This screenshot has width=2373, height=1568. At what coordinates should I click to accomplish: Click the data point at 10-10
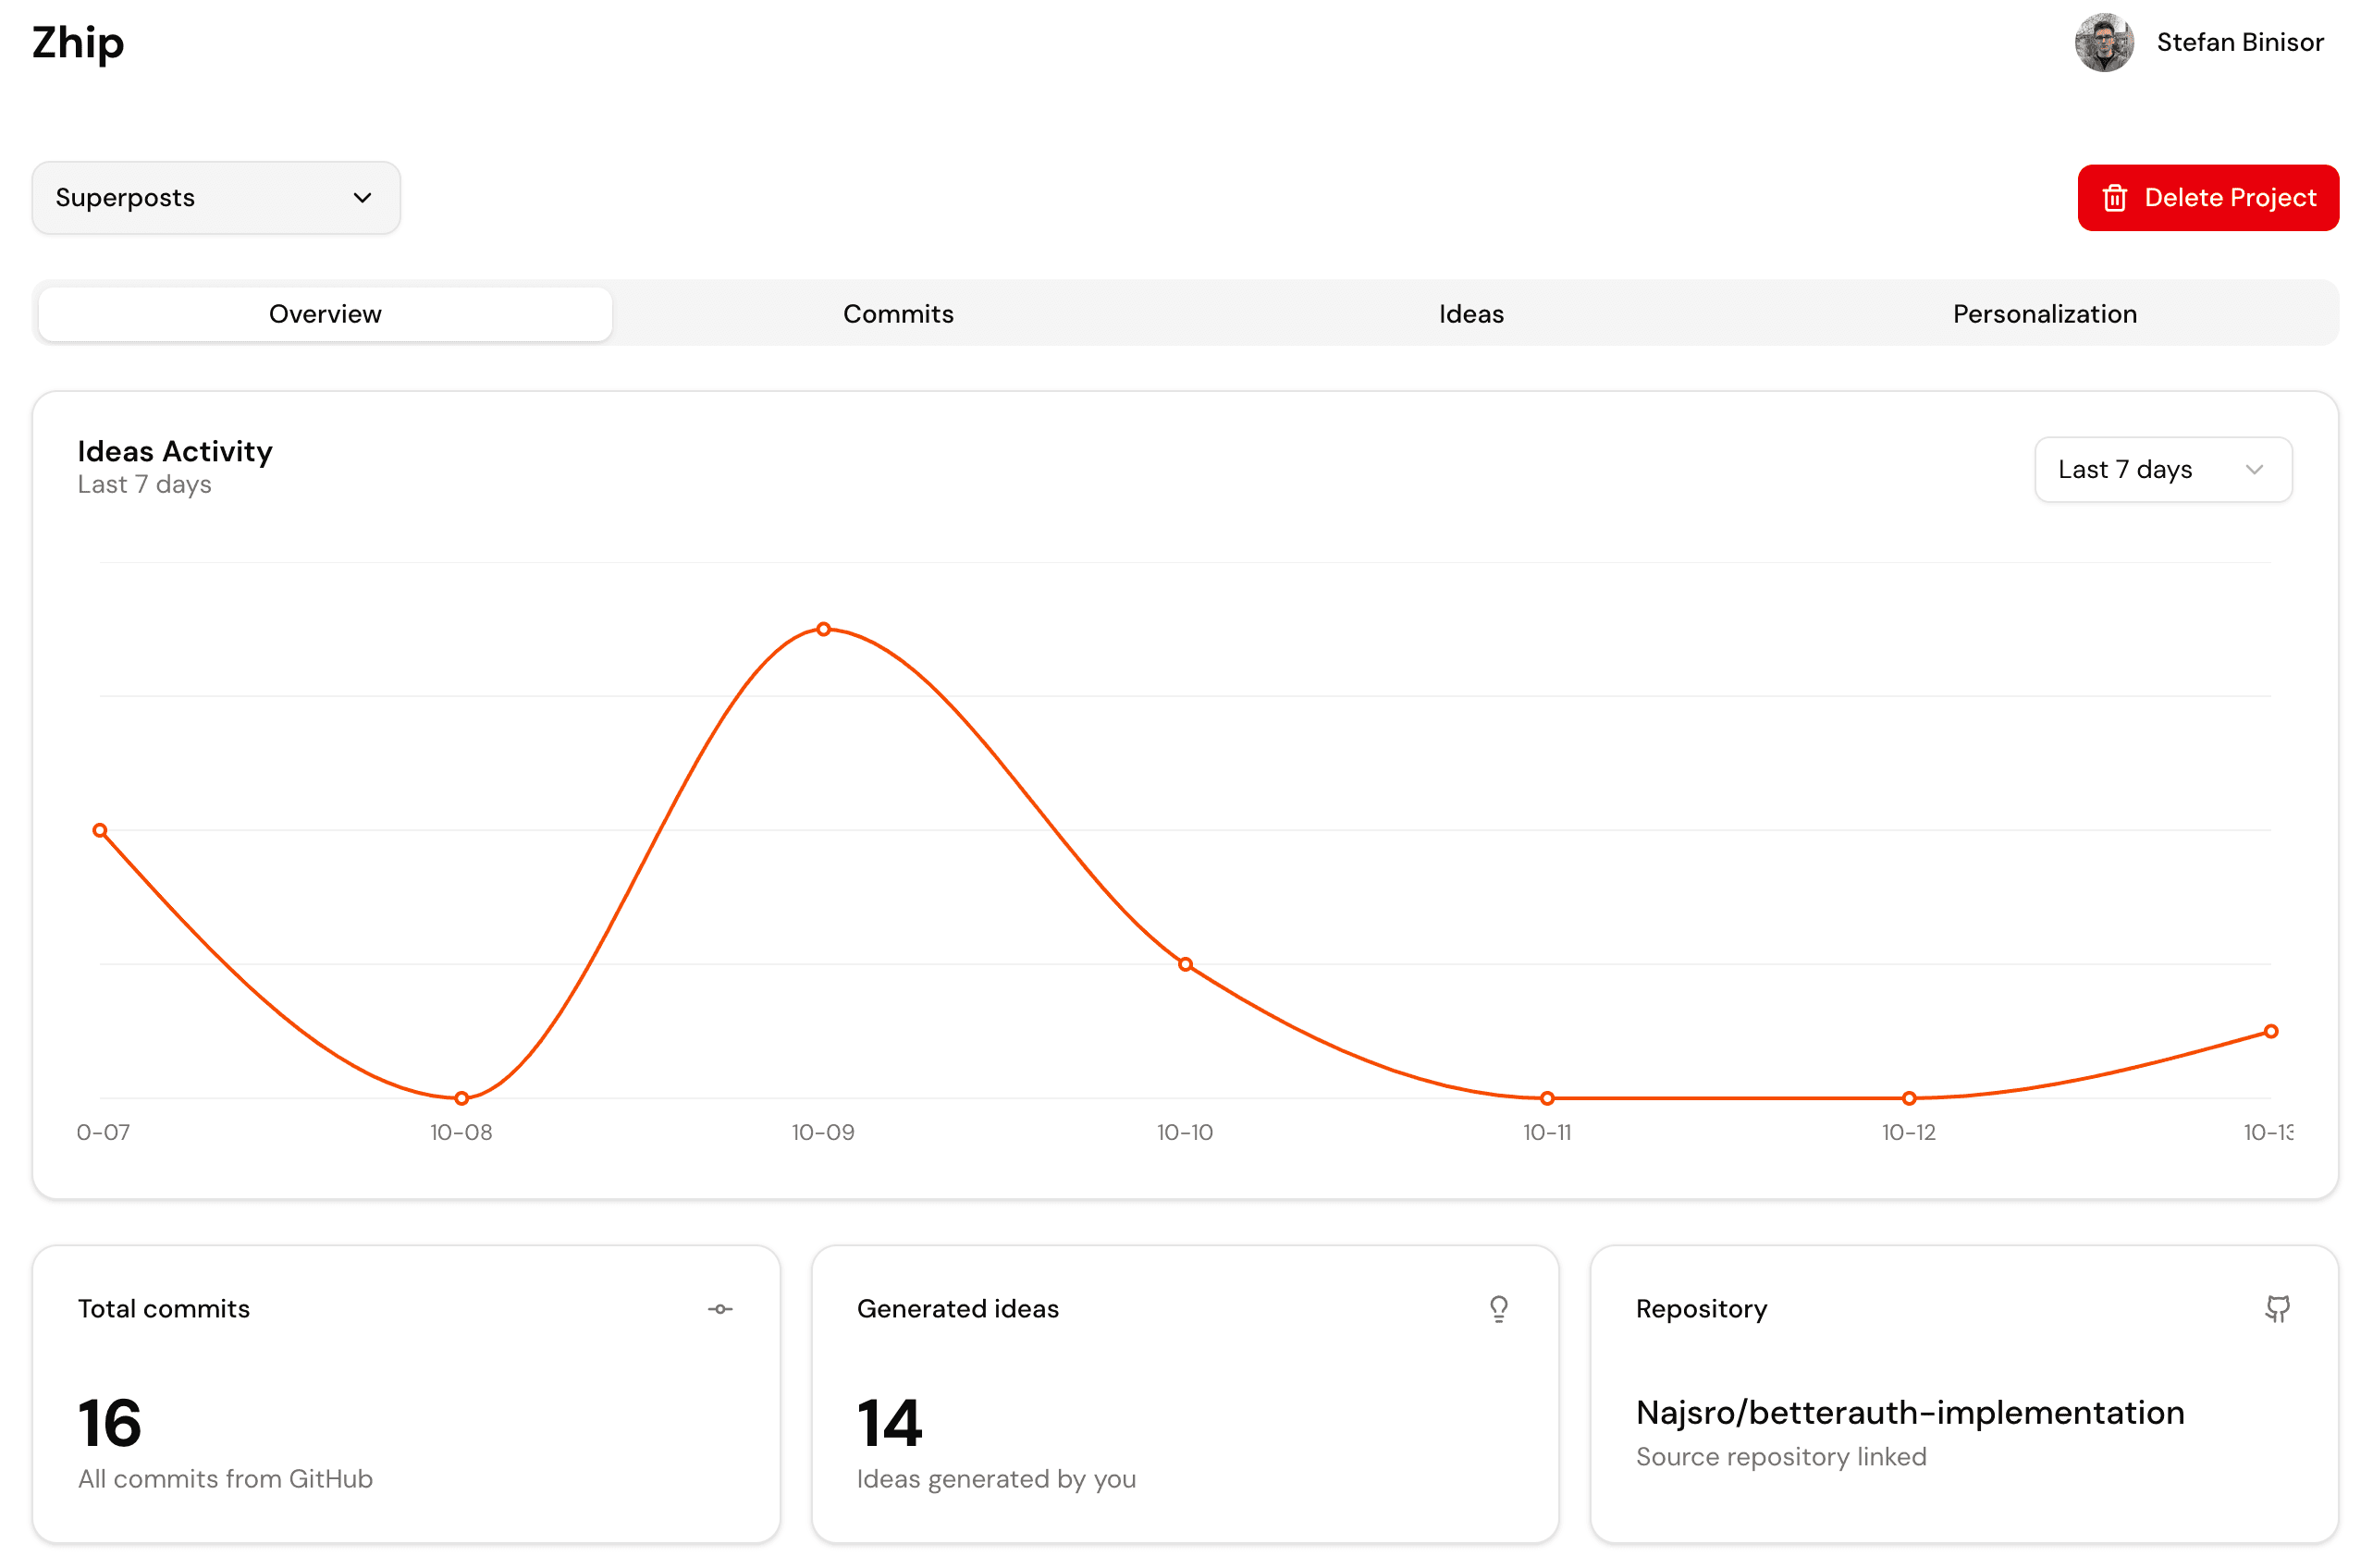[x=1185, y=964]
